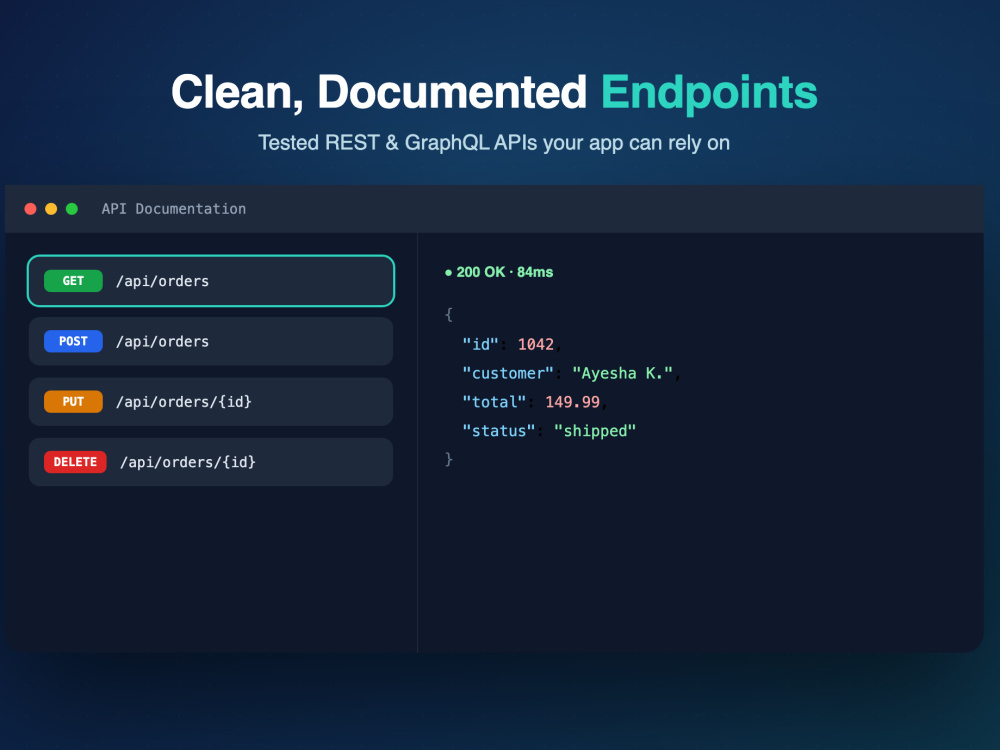Click the opening curly brace of JSON
The width and height of the screenshot is (1000, 750).
point(449,314)
